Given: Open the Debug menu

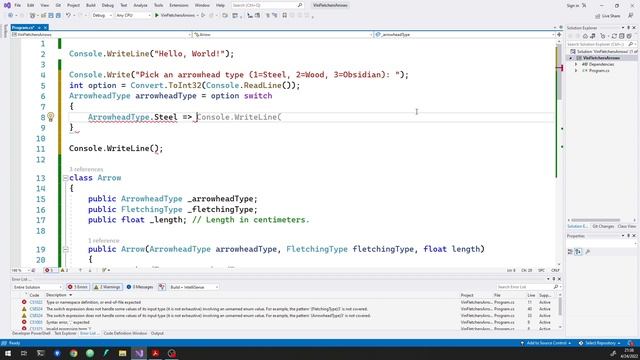Looking at the screenshot, I should [x=108, y=5].
